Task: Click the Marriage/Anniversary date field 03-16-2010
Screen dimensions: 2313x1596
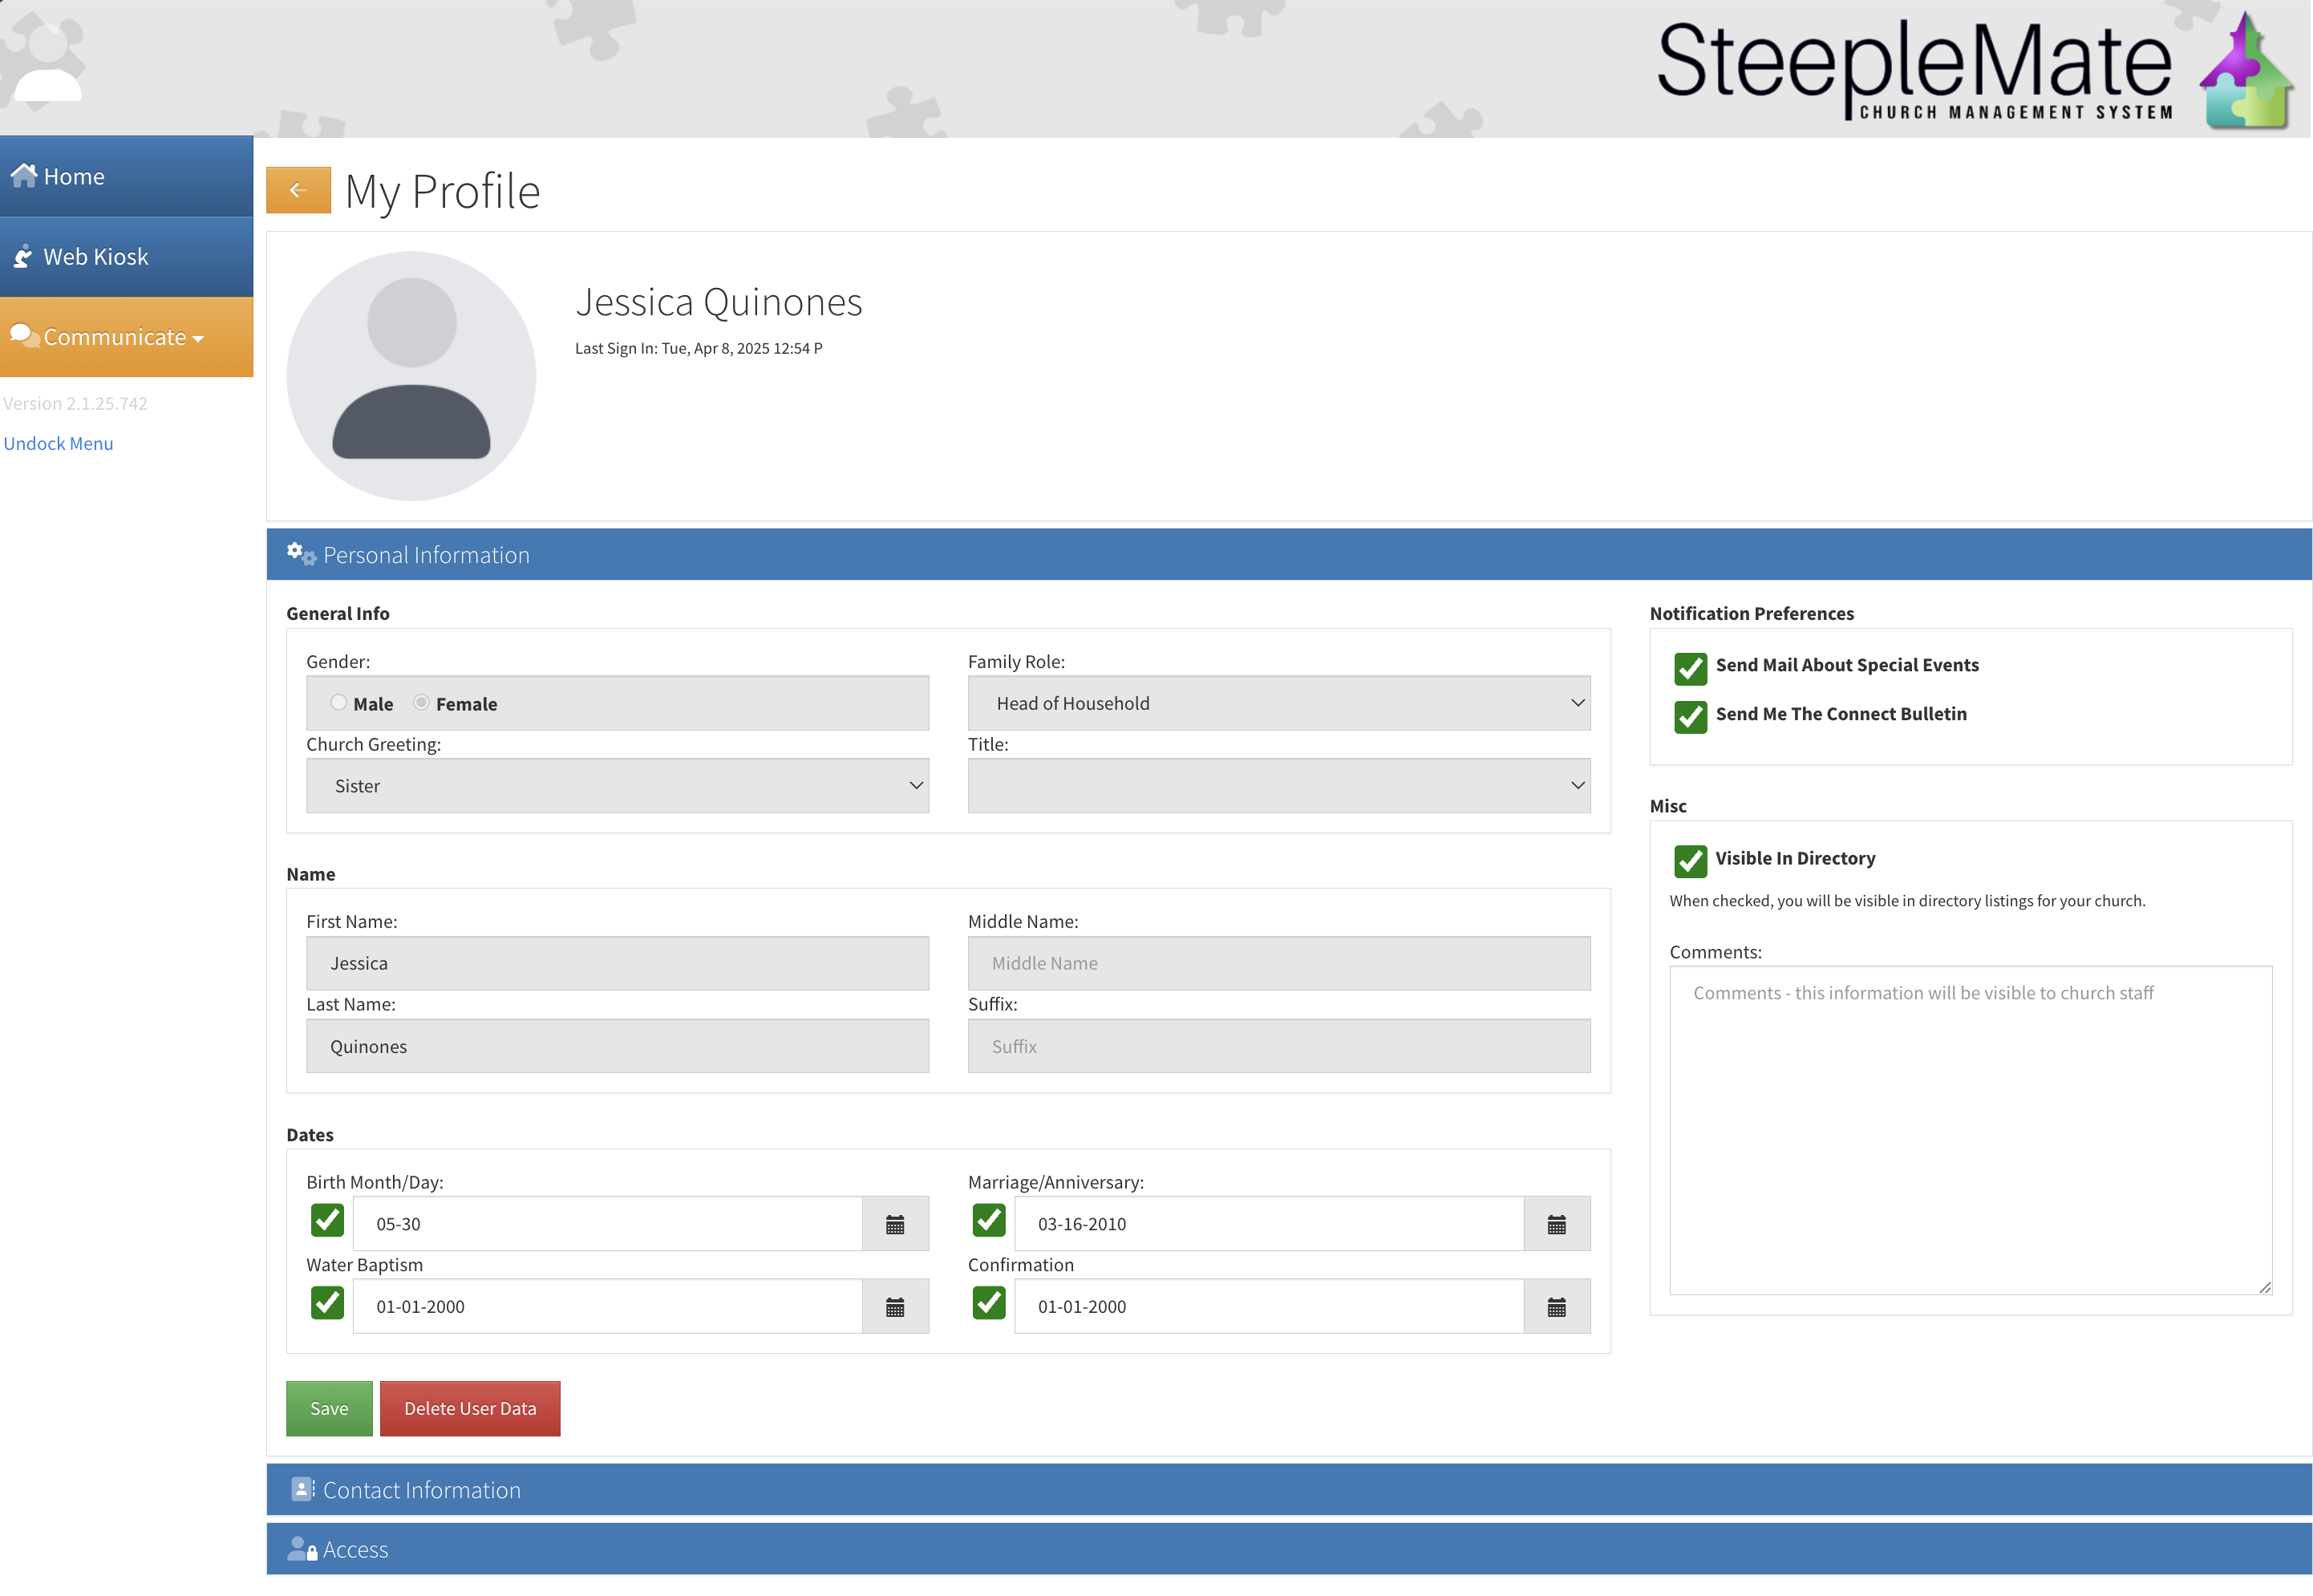Action: 1269,1224
